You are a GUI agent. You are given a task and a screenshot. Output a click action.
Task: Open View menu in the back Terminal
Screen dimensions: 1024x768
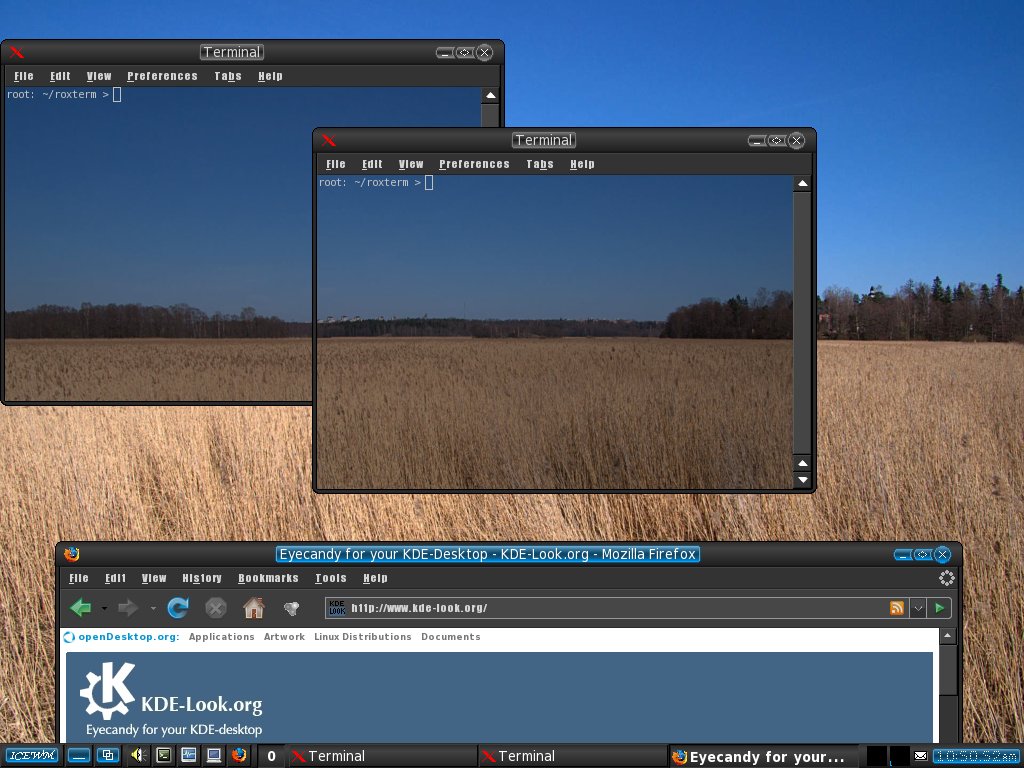click(99, 76)
